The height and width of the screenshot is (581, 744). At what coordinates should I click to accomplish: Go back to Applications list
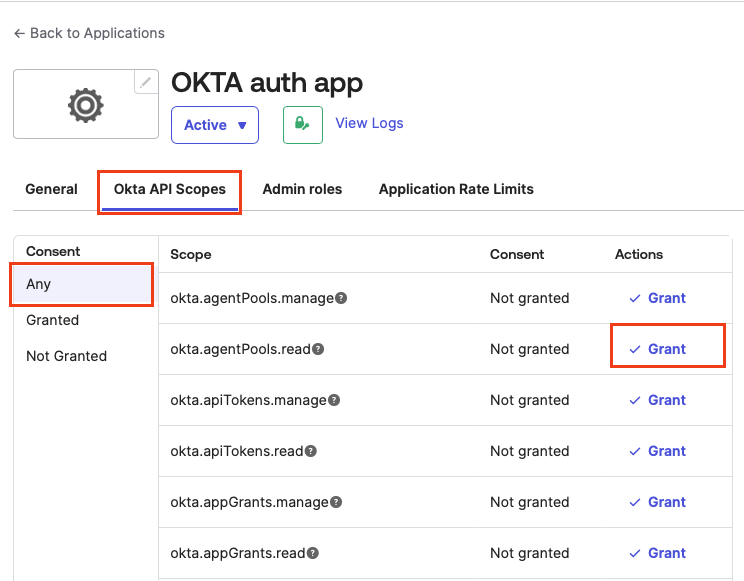[89, 33]
